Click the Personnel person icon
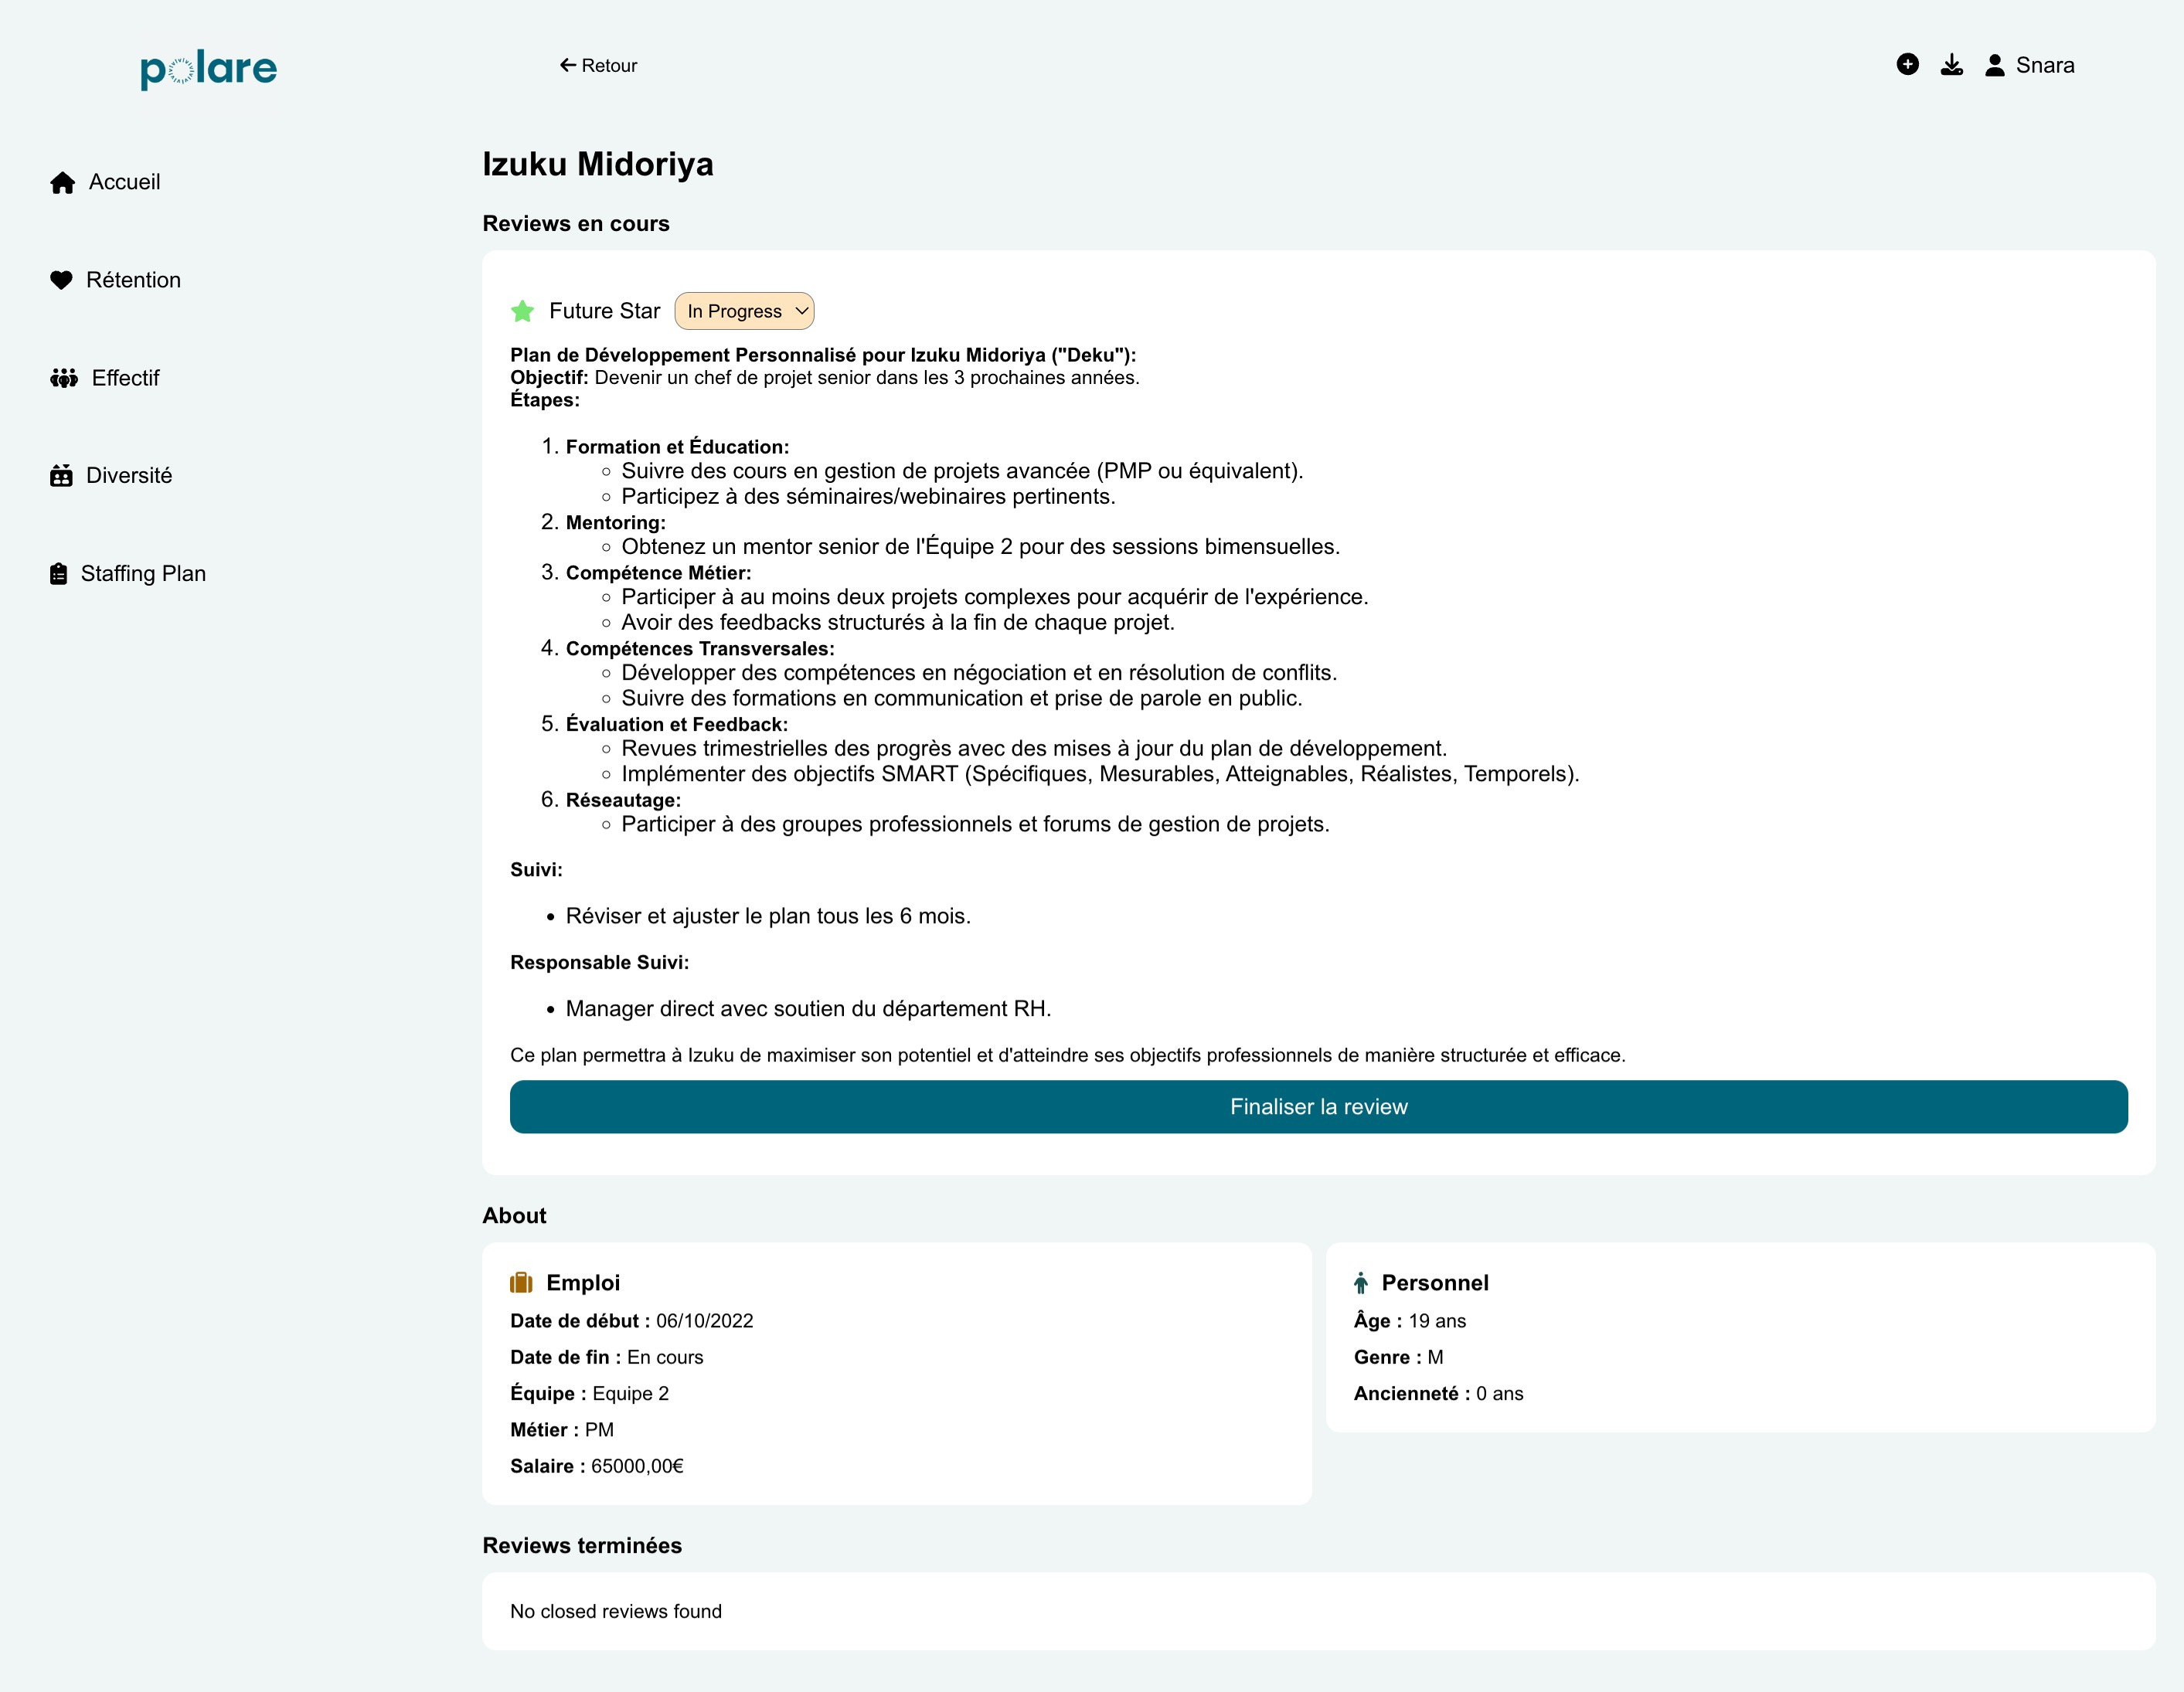The image size is (2184, 1692). [1360, 1283]
